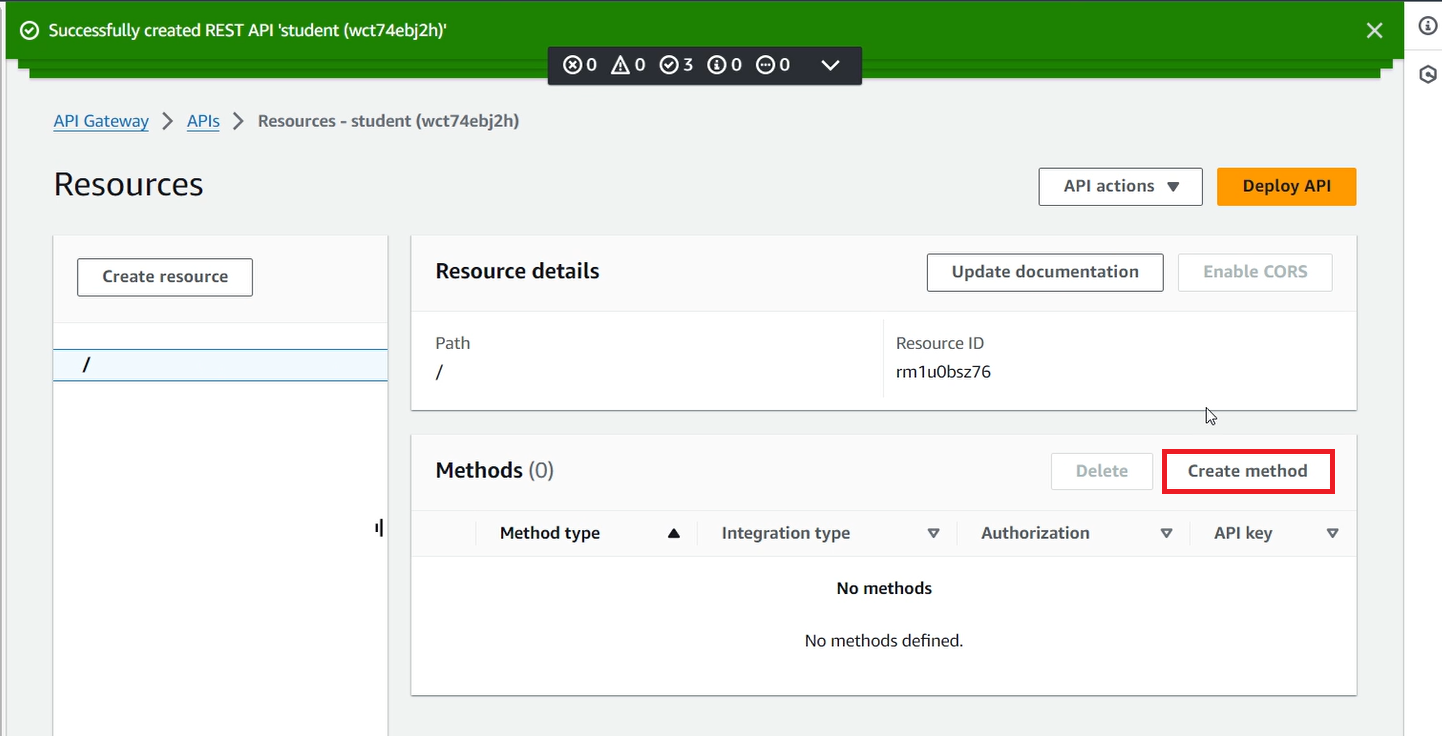Open the Integration type column filter dropdown
This screenshot has height=736, width=1442.
point(934,533)
